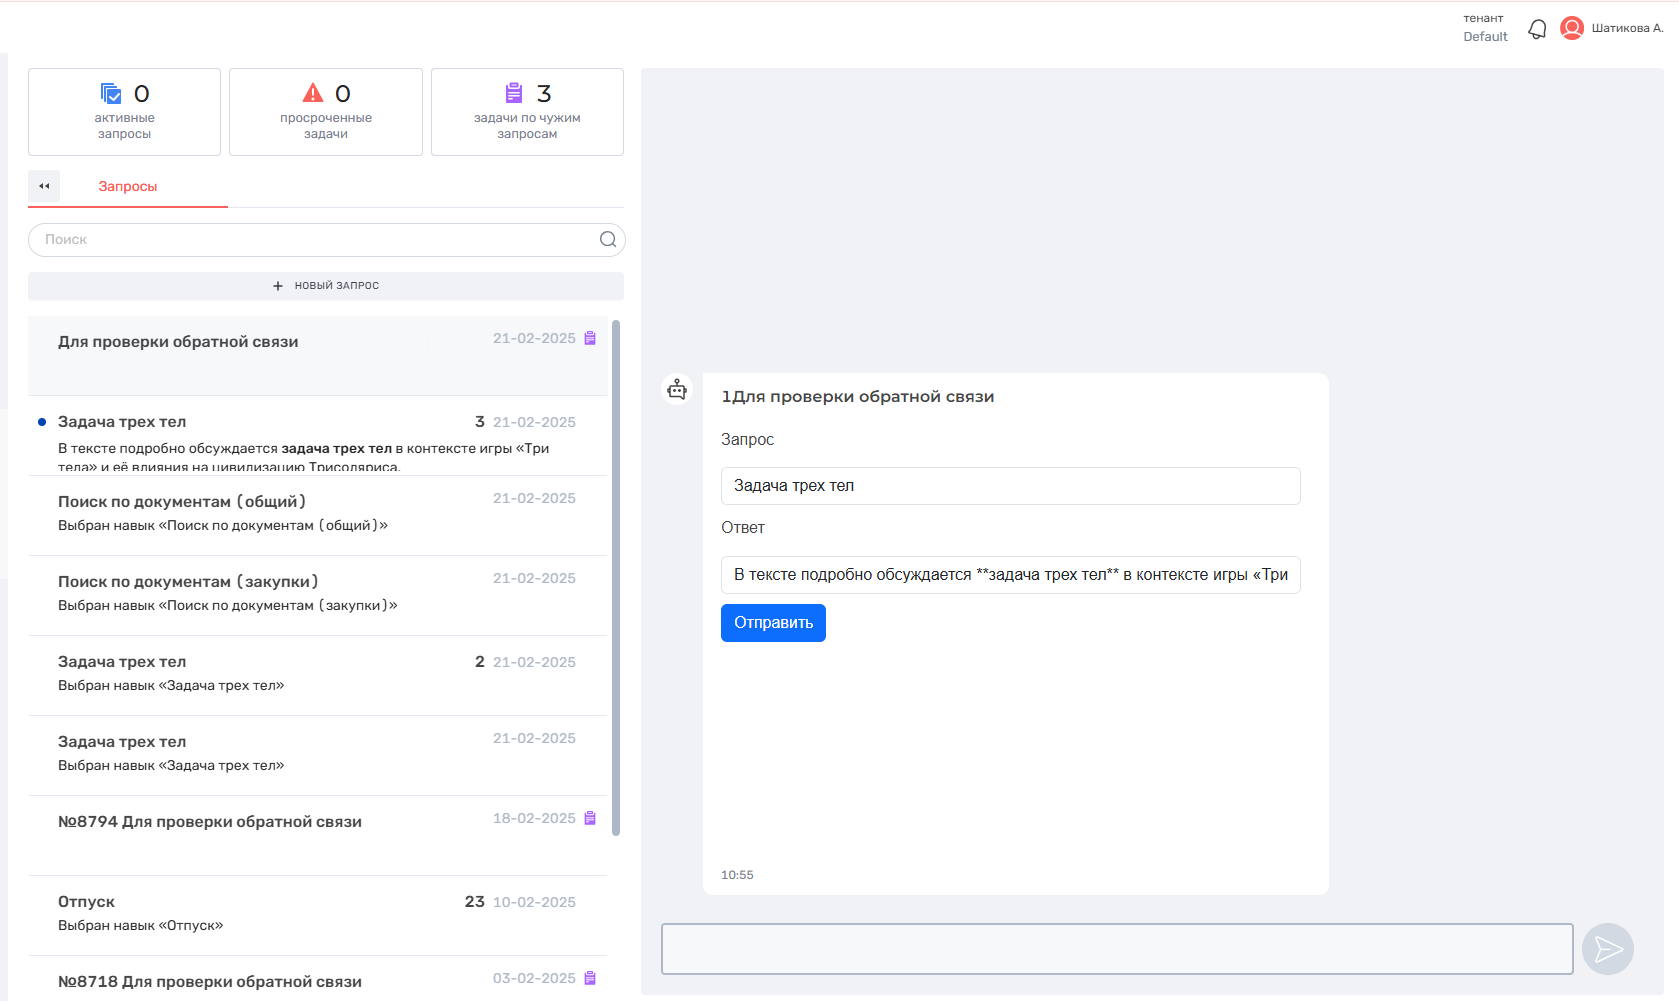Collapse the sidebar with double-arrow button
Image resolution: width=1679 pixels, height=1001 pixels.
tap(44, 186)
